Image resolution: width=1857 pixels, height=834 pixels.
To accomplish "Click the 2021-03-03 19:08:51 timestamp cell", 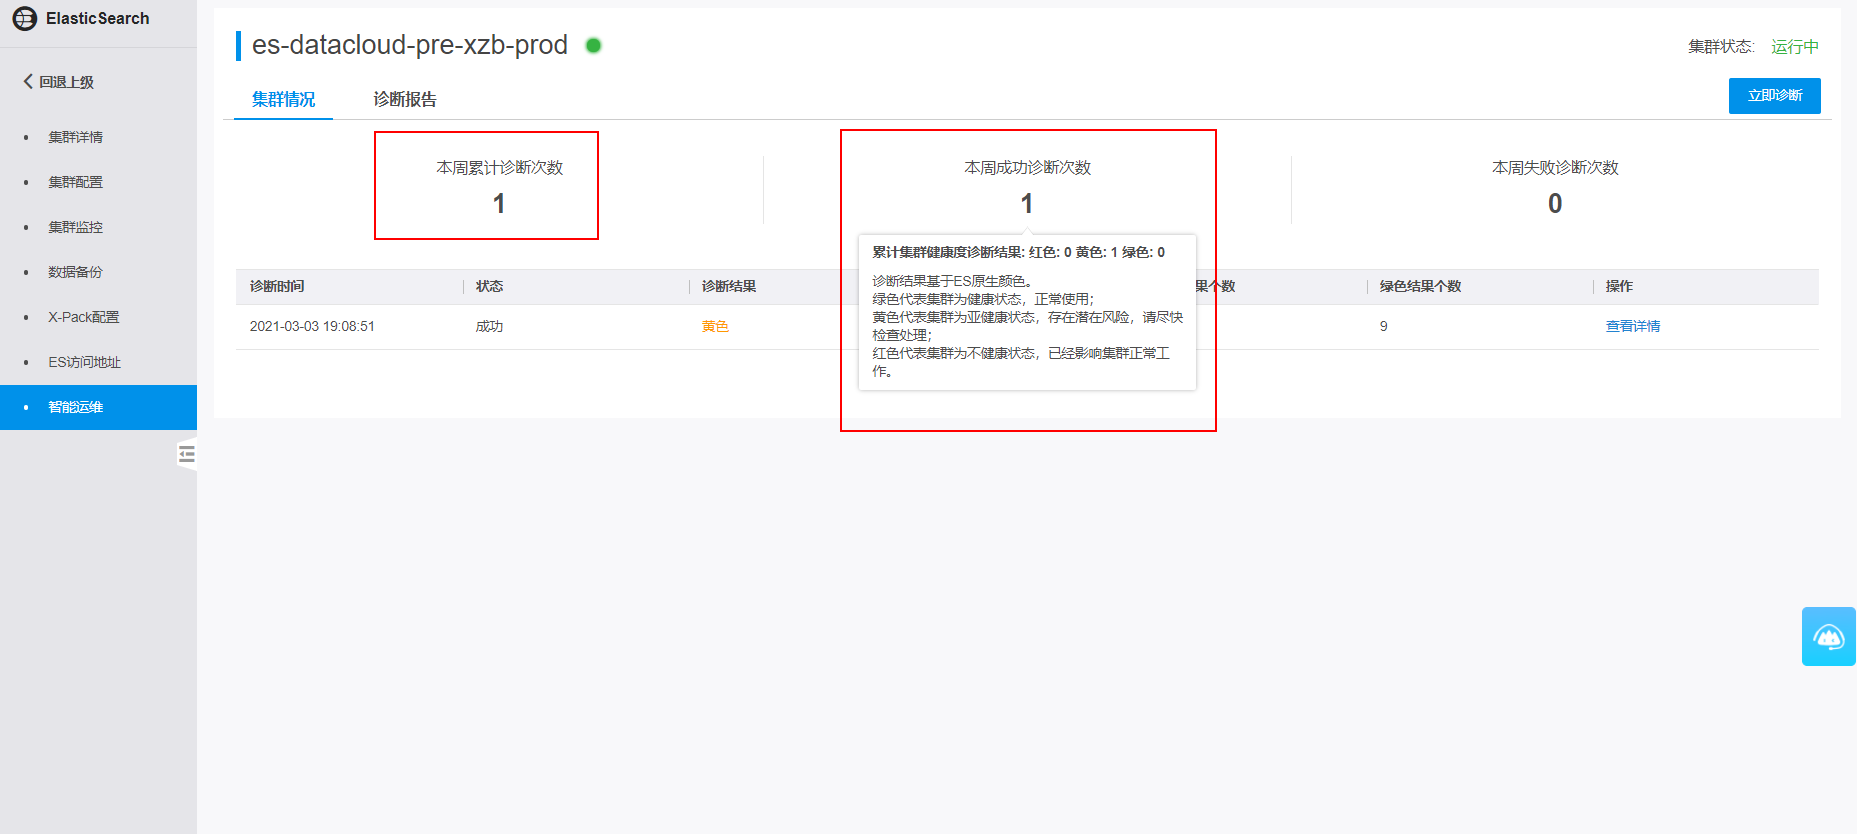I will pyautogui.click(x=312, y=326).
